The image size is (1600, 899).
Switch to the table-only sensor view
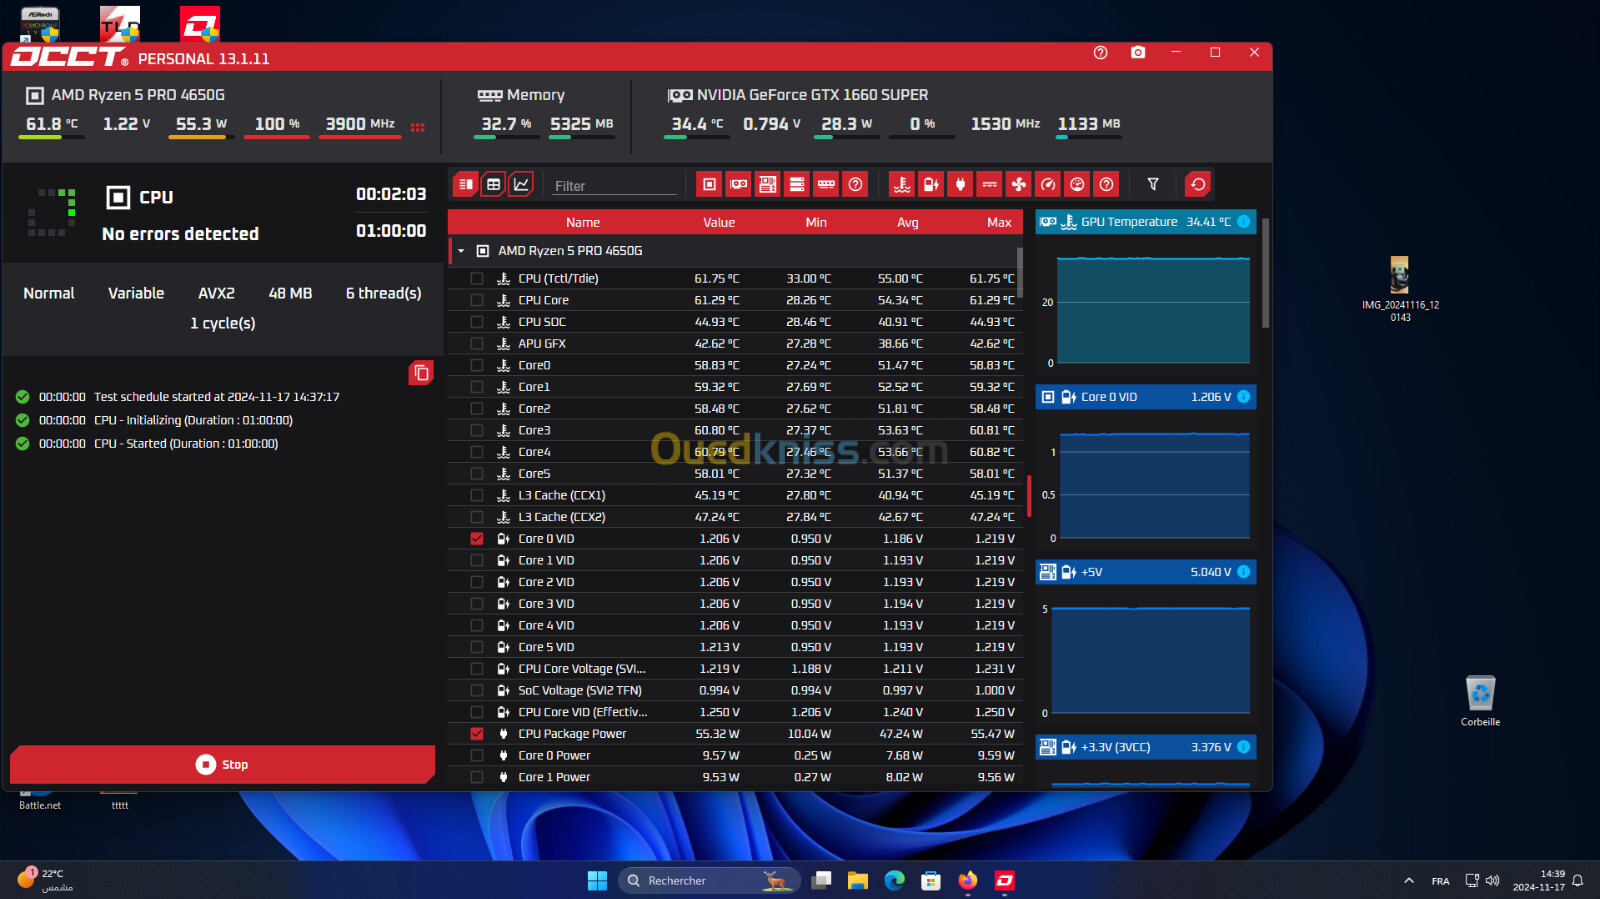(x=493, y=184)
